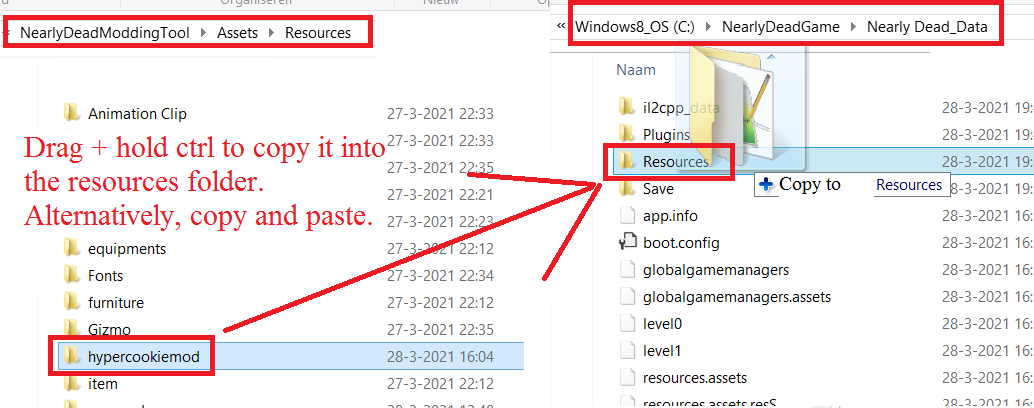Click the date 28-3-2021 16:04 for hypercookiemod
The image size is (1034, 408).
(441, 357)
